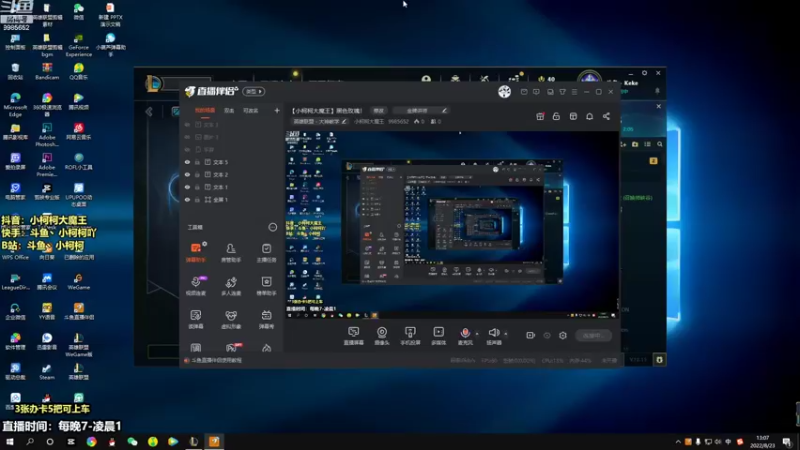Click the start streaming button
The image size is (800, 450).
(x=593, y=335)
